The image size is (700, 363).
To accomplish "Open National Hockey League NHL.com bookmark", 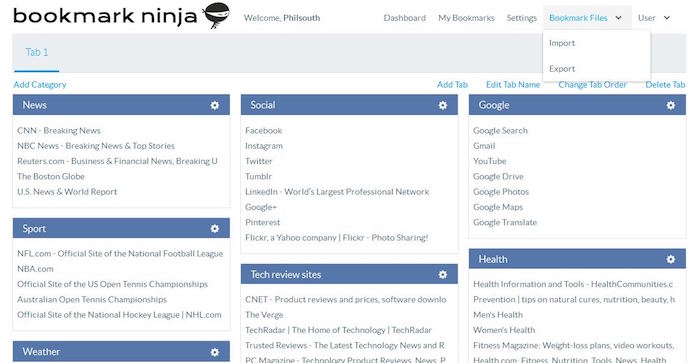I will point(119,314).
